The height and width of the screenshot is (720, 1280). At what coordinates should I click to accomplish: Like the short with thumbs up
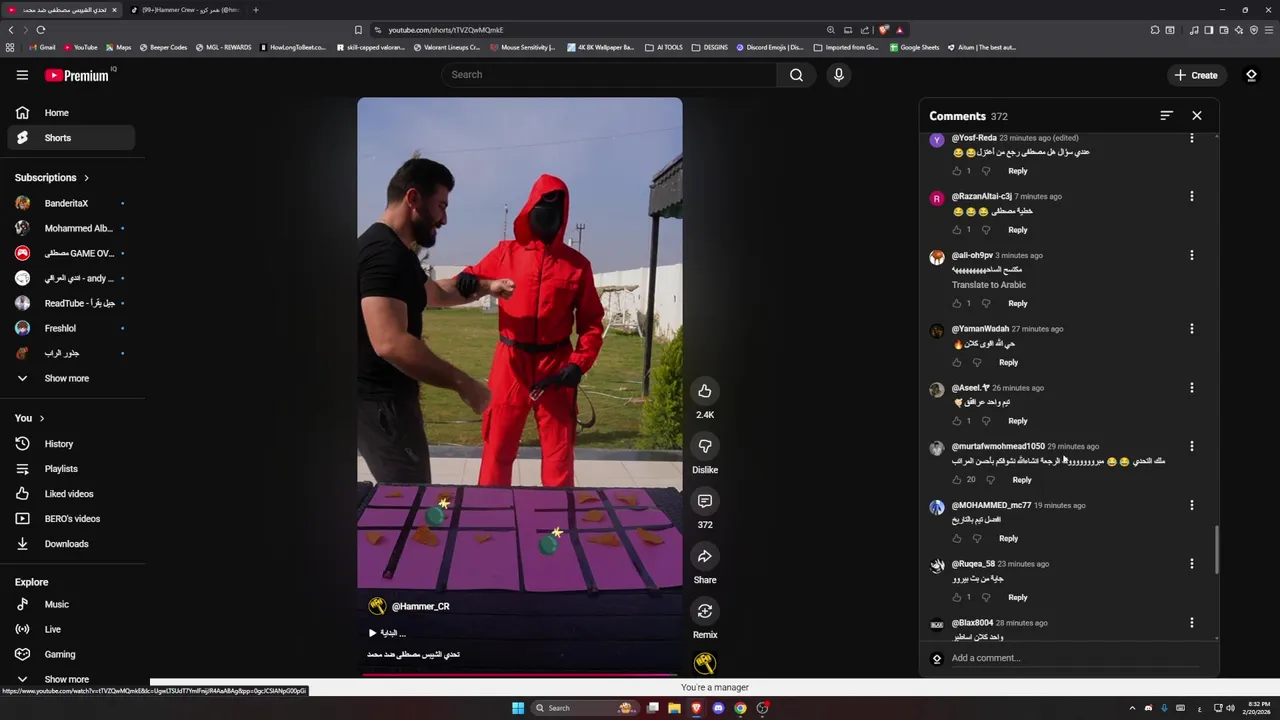(705, 391)
